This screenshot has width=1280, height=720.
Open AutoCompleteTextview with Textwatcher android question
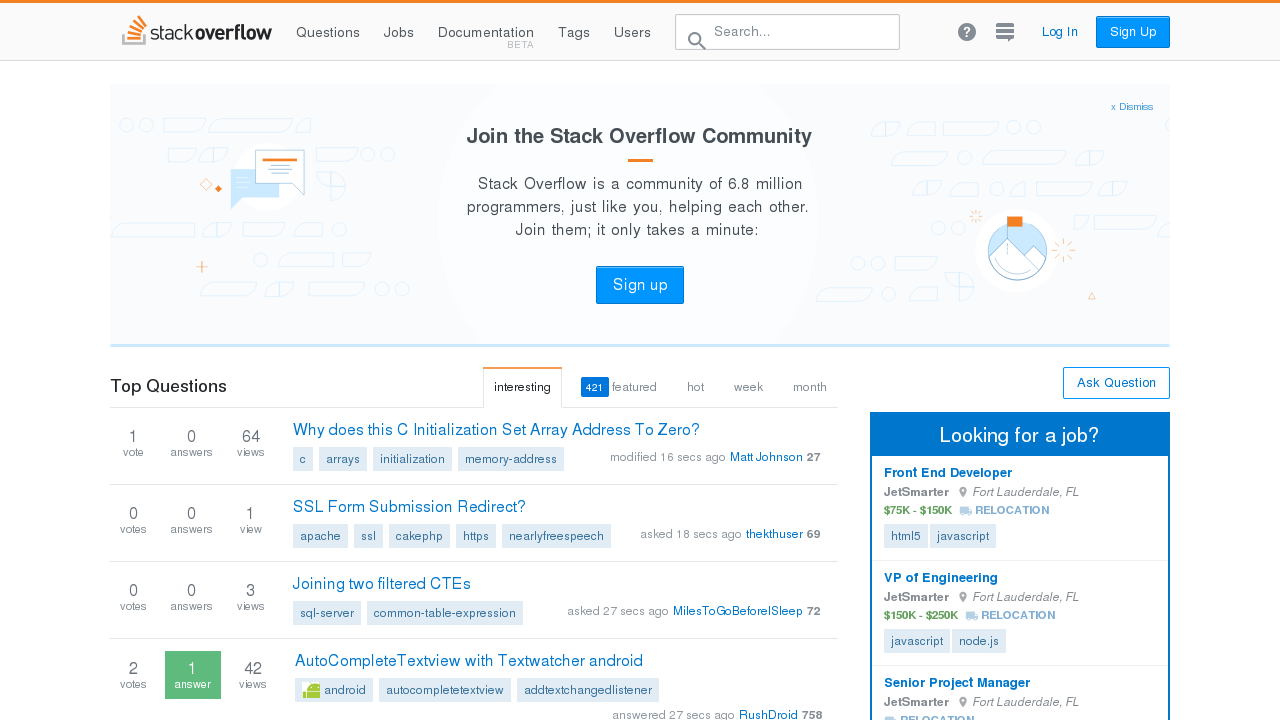[x=469, y=661]
